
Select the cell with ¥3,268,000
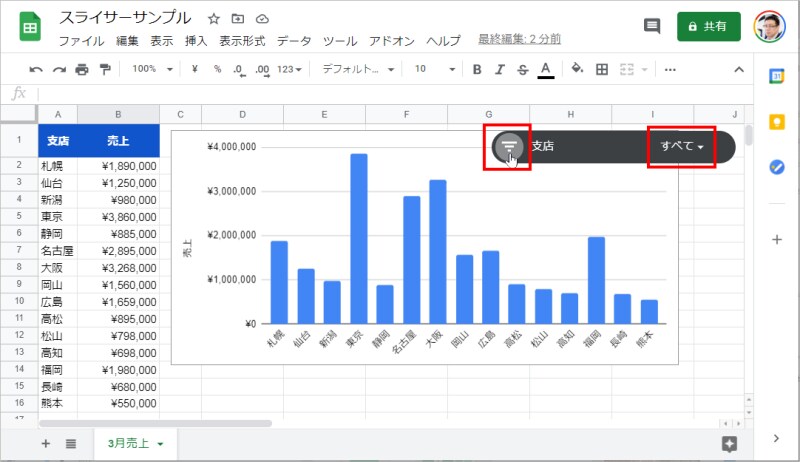pyautogui.click(x=118, y=268)
